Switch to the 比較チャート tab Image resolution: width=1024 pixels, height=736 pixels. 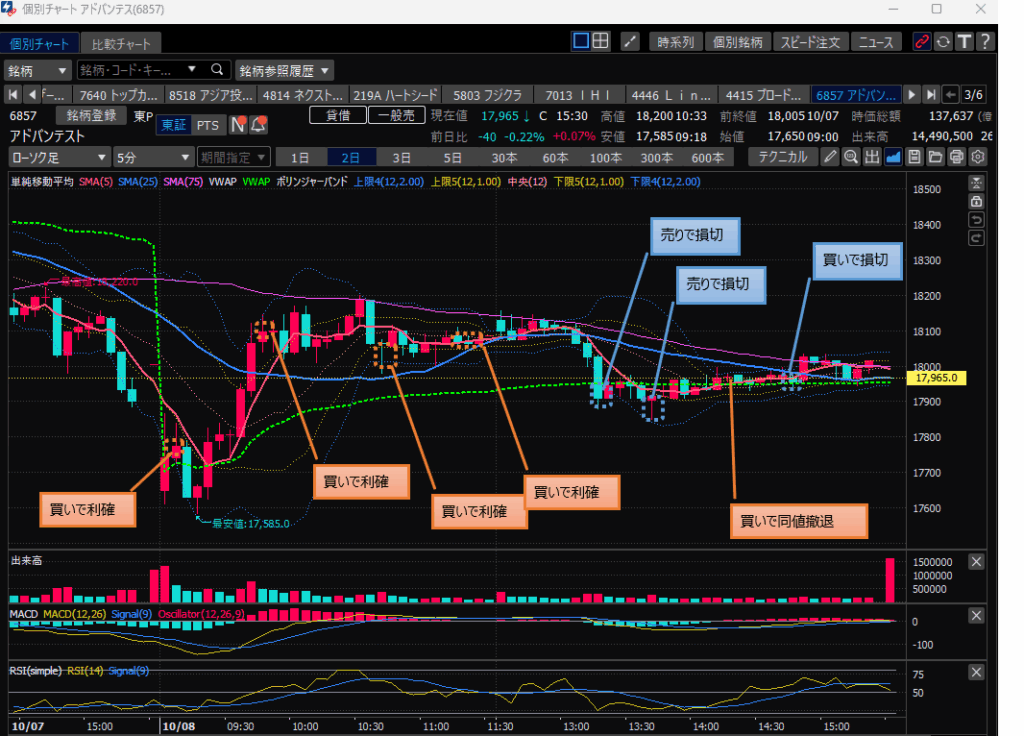point(120,44)
